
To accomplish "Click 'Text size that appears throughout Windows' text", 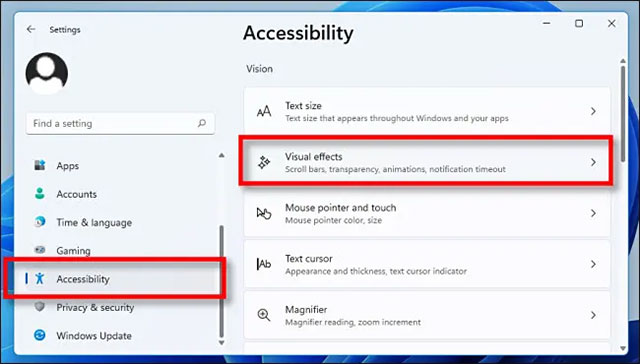I will pyautogui.click(x=397, y=118).
